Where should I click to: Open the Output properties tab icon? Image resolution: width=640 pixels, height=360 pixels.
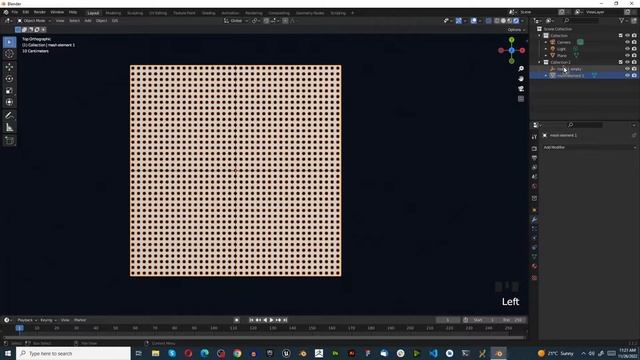[534, 158]
